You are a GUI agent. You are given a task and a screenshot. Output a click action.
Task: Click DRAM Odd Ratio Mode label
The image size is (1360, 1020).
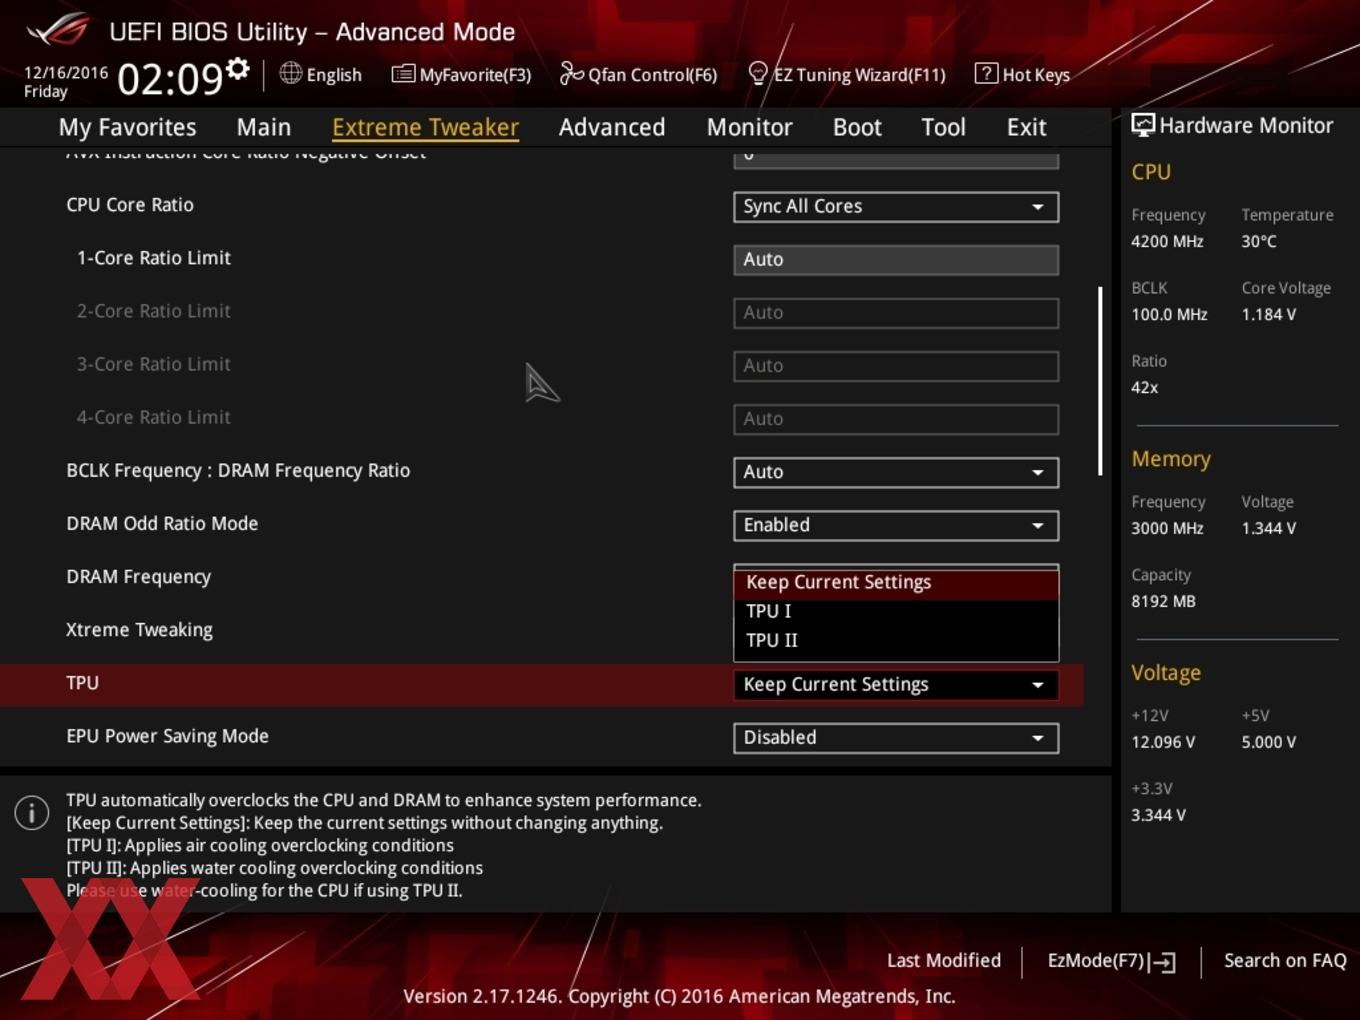162,523
